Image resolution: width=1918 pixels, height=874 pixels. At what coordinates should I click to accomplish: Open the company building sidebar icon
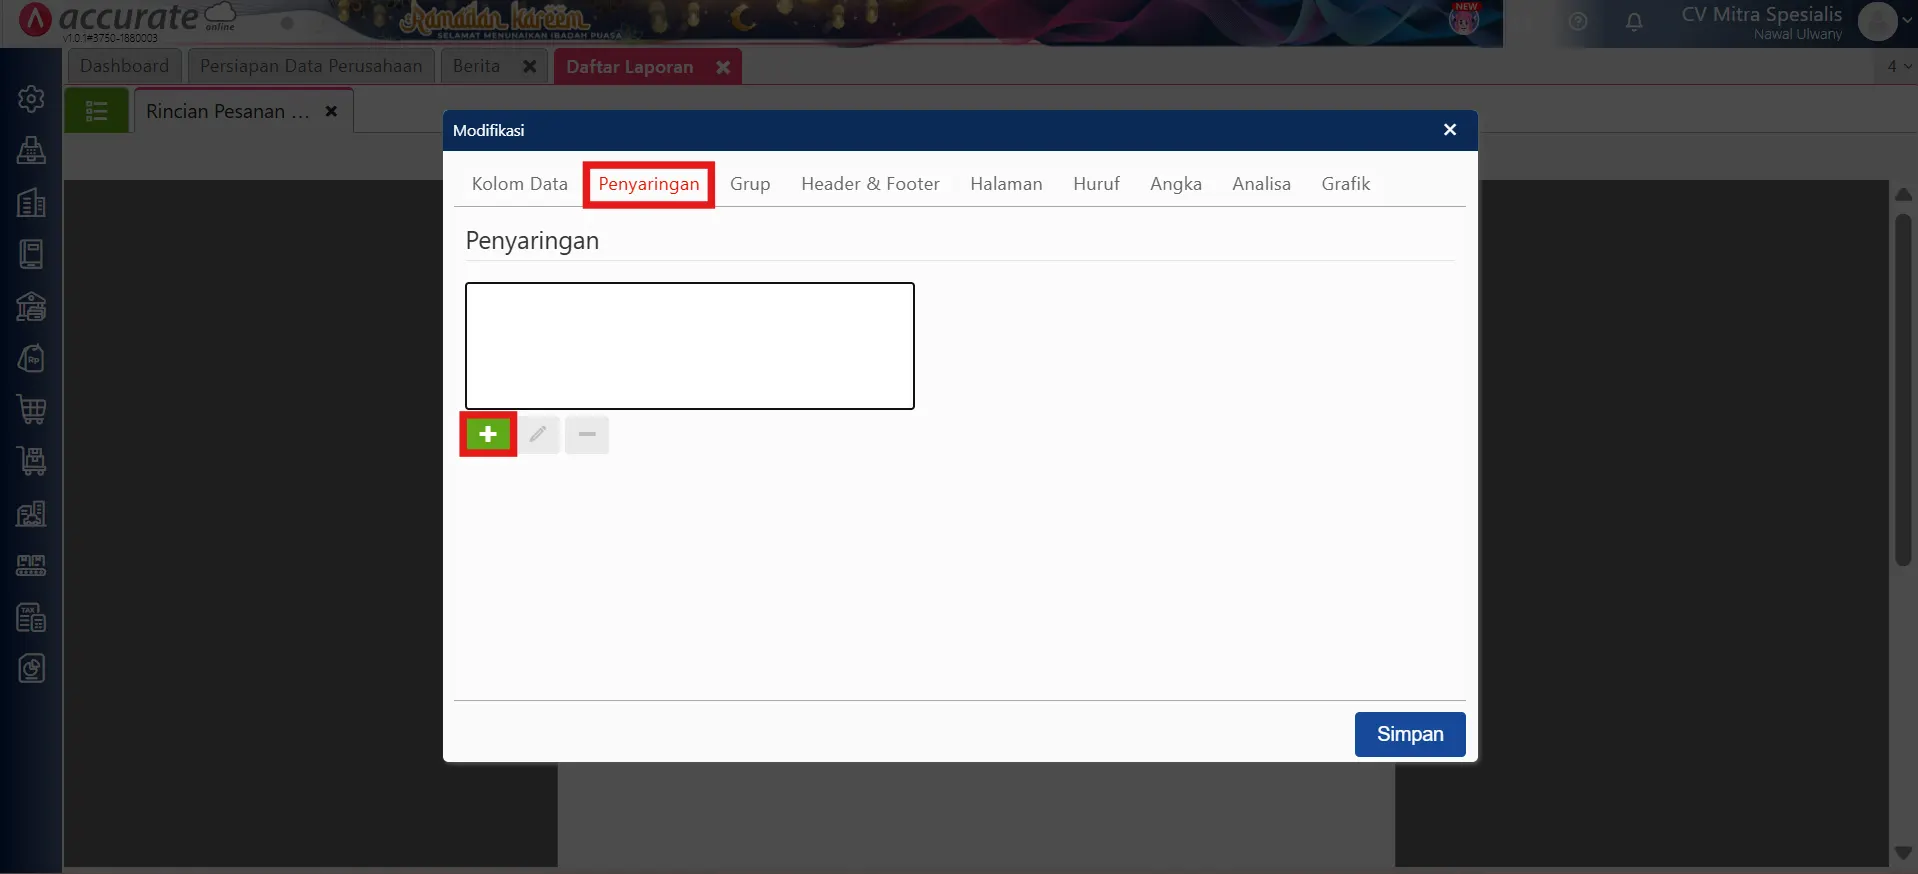point(31,203)
